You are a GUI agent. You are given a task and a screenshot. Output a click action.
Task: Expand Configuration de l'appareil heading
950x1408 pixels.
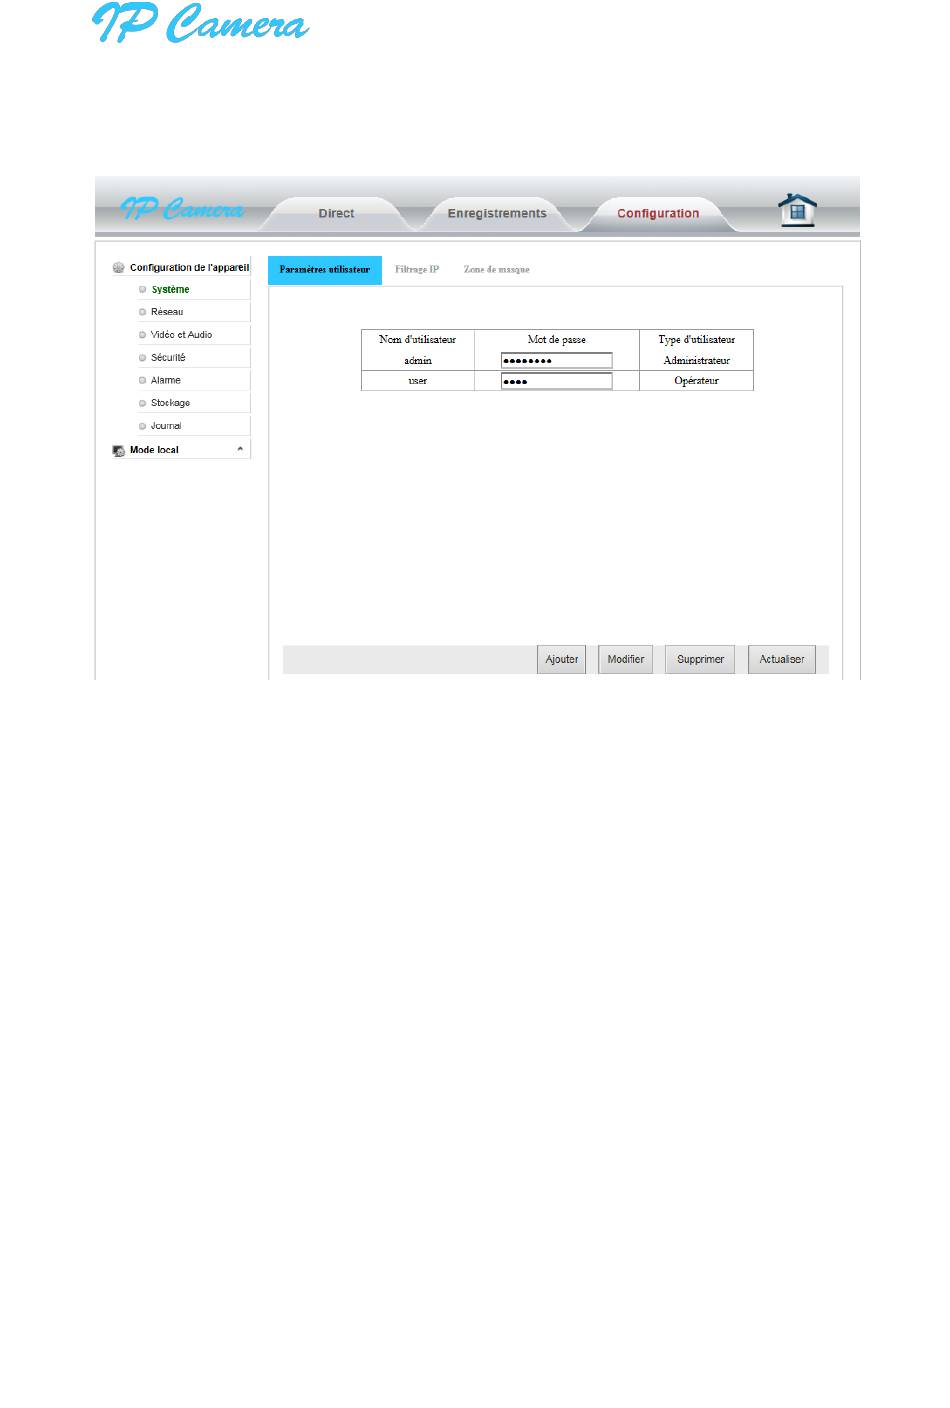[x=189, y=268]
